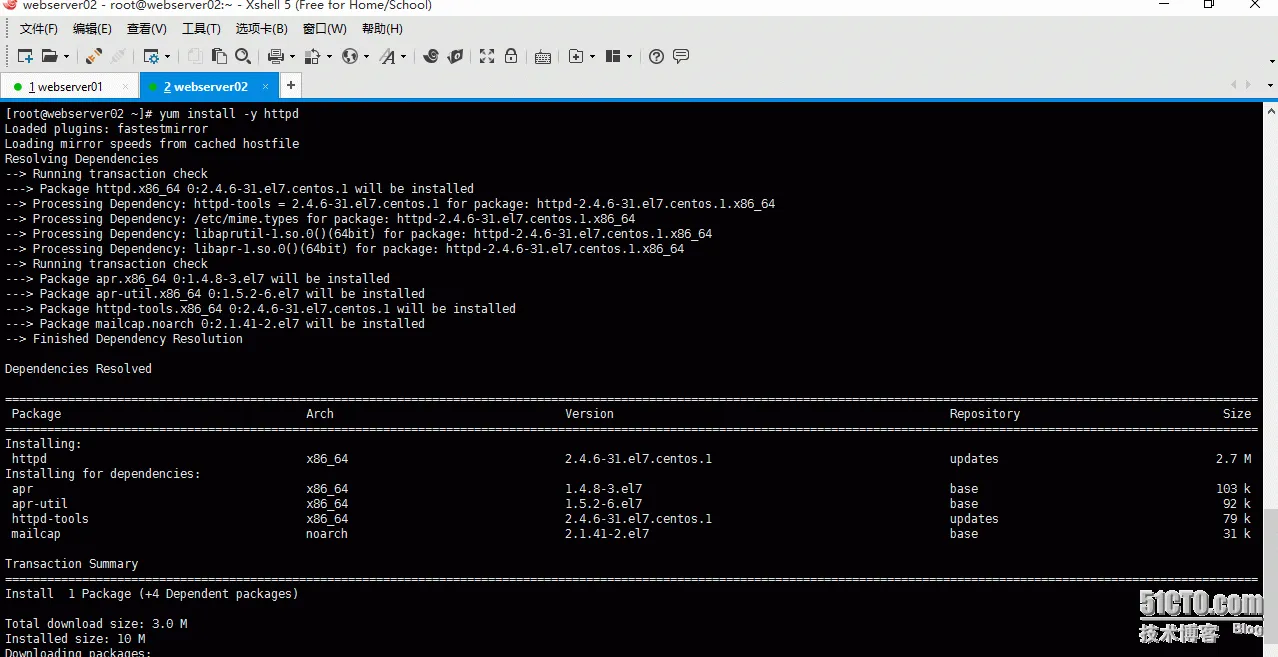Image resolution: width=1278 pixels, height=657 pixels.
Task: Click the 'Repository' column header text
Action: 985,414
